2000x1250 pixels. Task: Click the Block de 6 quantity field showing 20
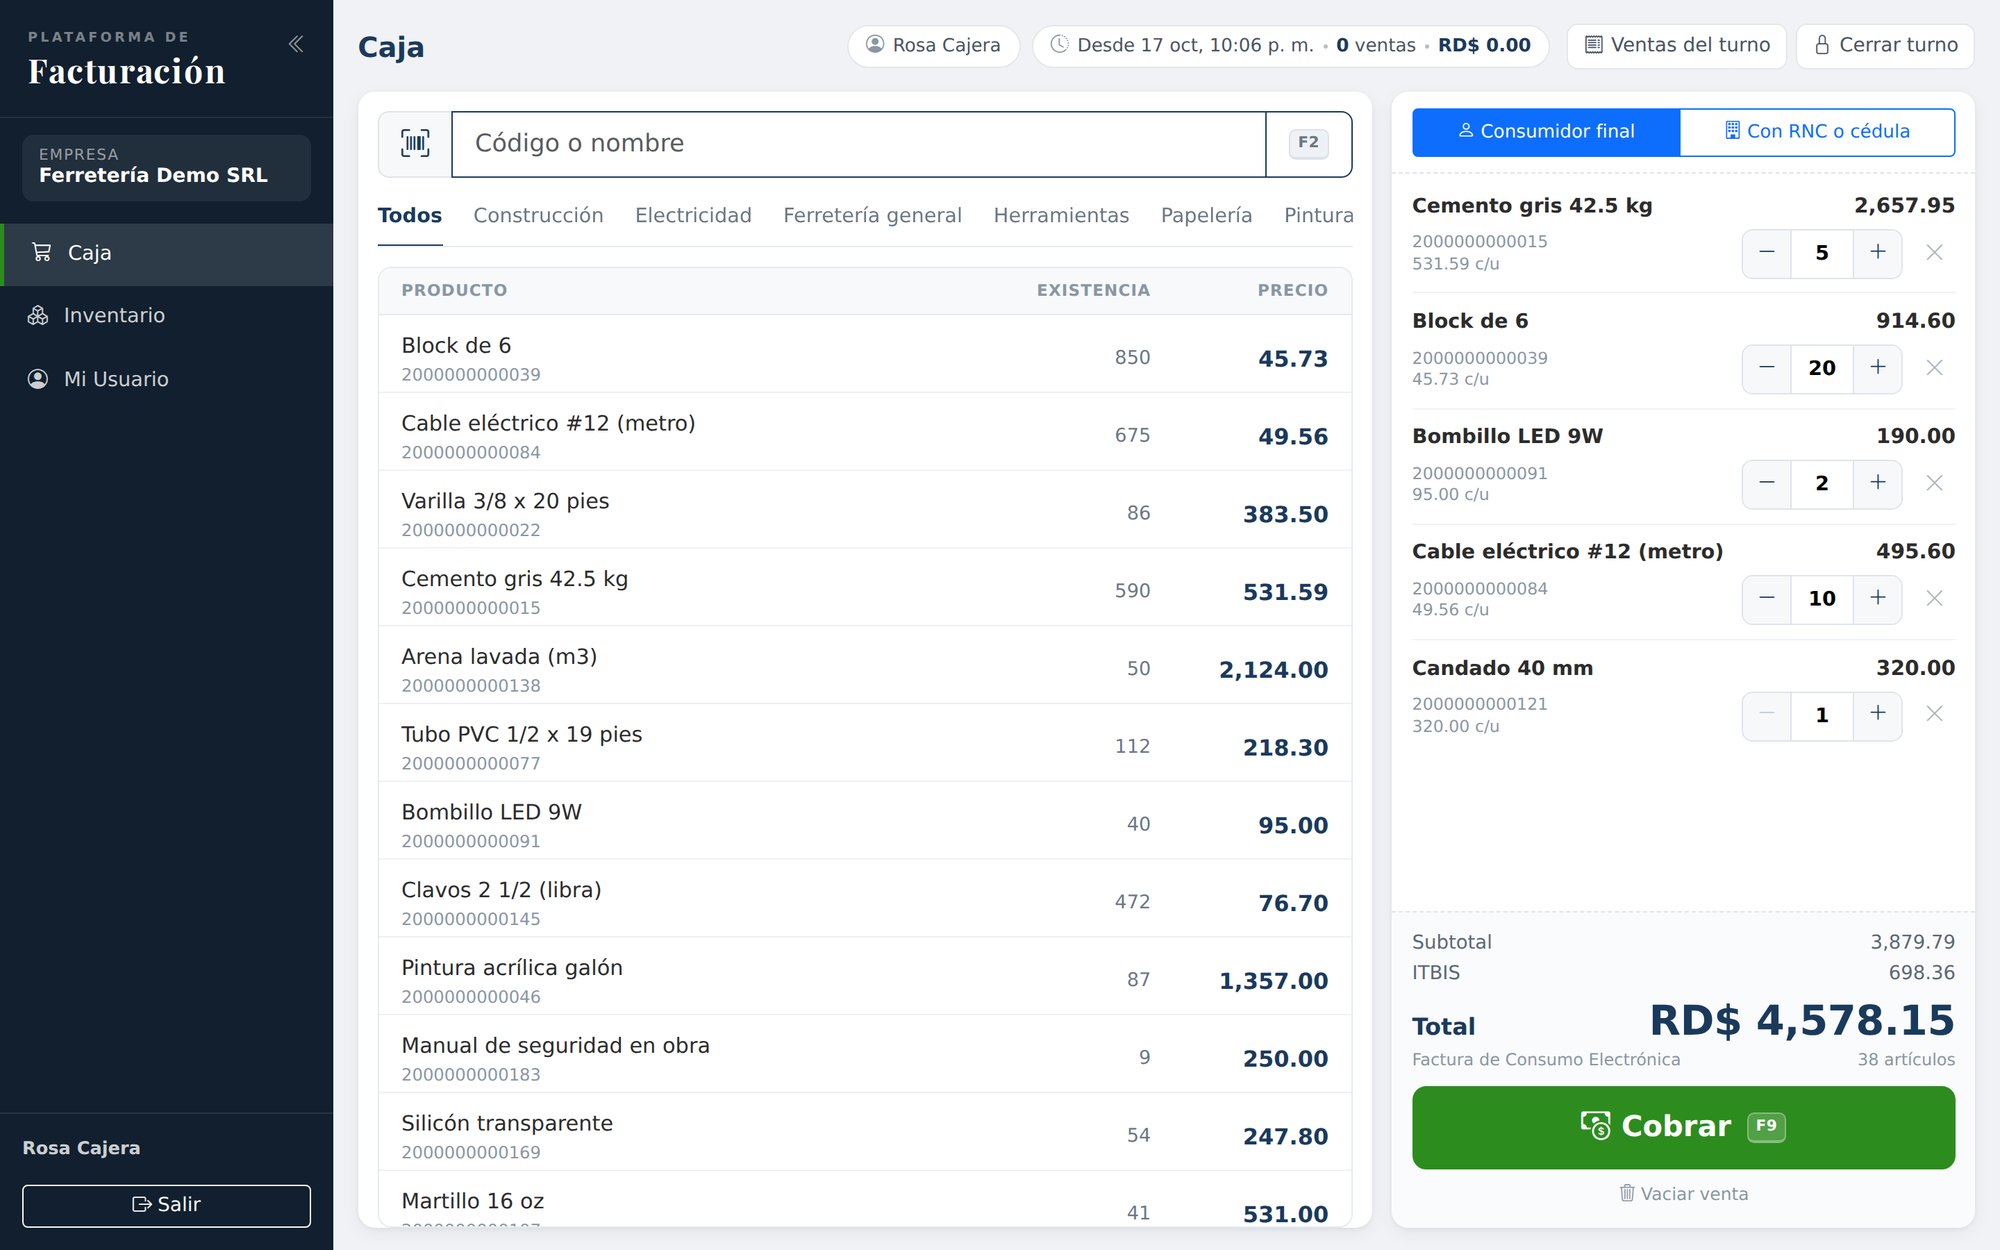[1821, 368]
